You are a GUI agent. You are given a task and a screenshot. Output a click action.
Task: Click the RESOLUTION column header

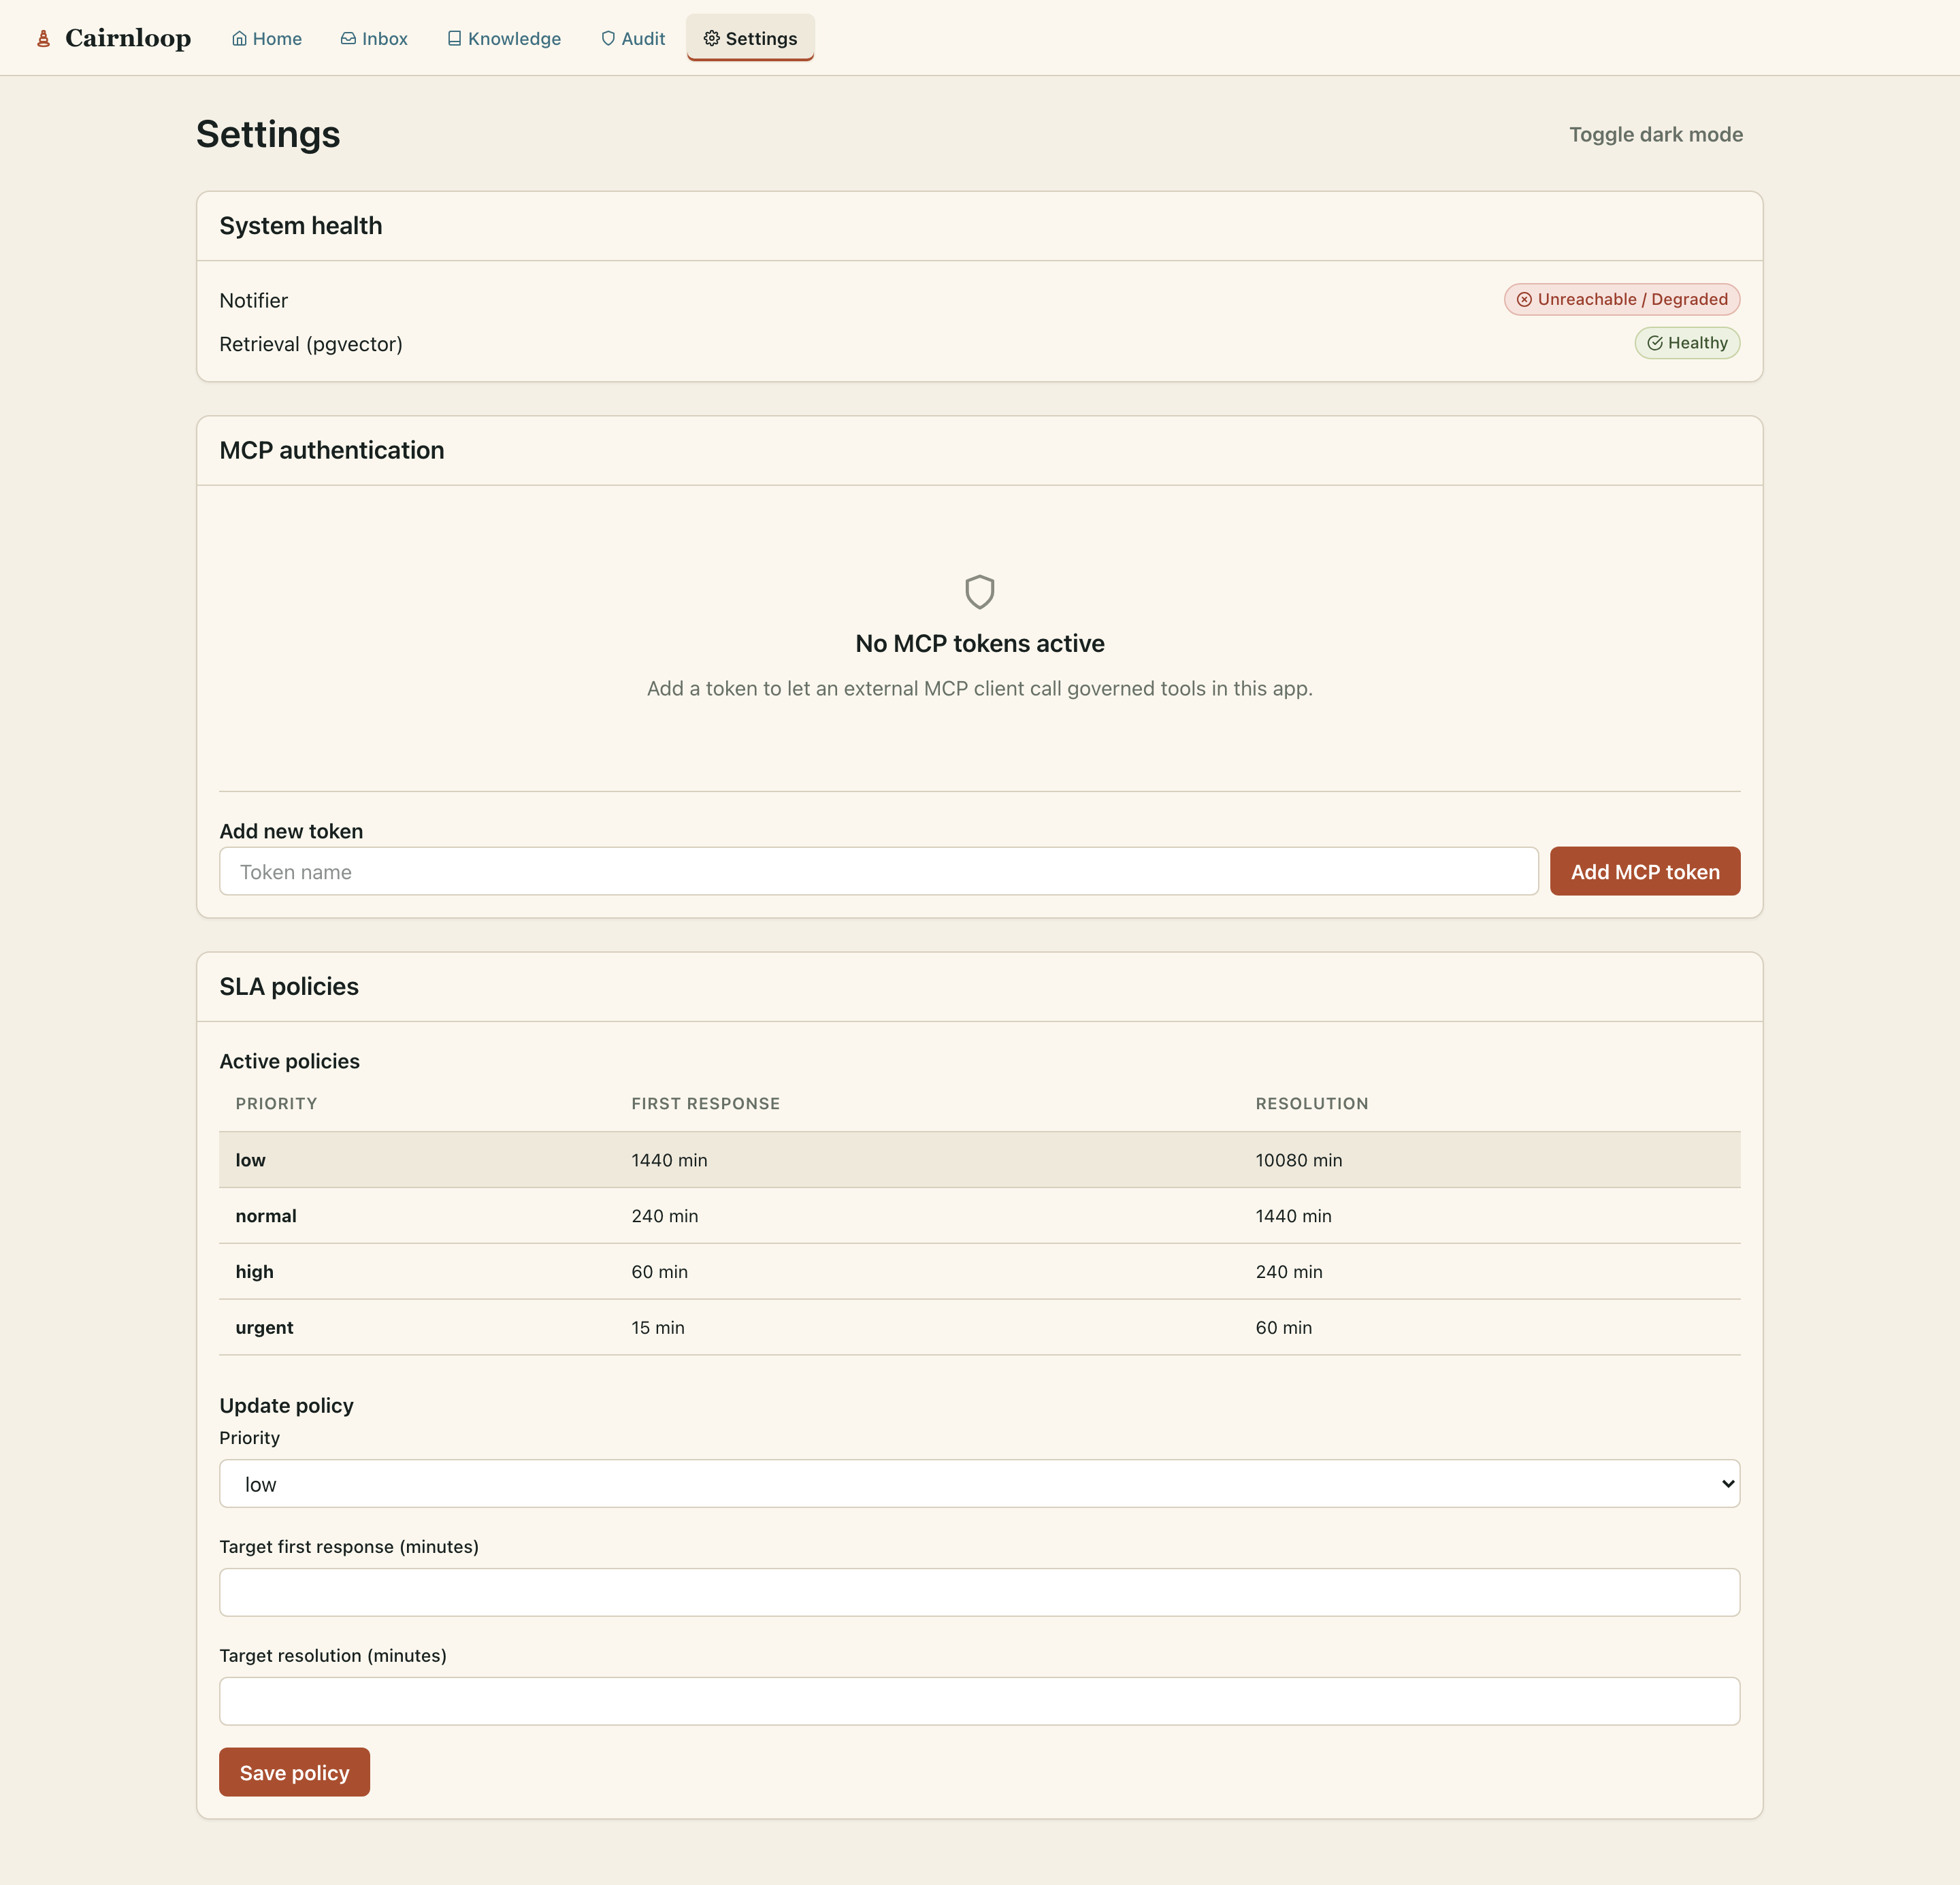coord(1311,1103)
